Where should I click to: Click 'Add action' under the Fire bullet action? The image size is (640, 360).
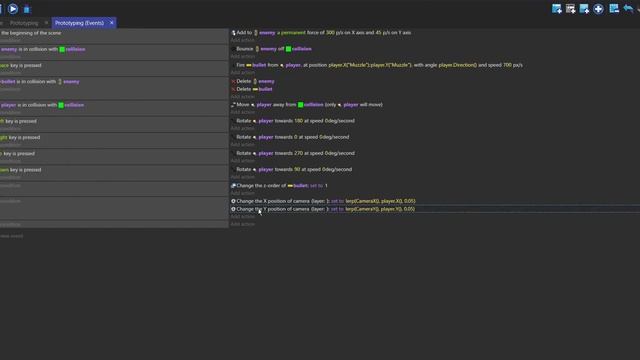coord(242,73)
